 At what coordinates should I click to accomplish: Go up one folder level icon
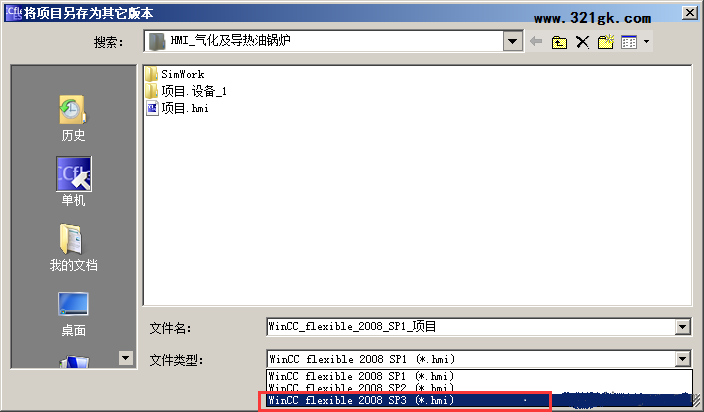coord(559,42)
